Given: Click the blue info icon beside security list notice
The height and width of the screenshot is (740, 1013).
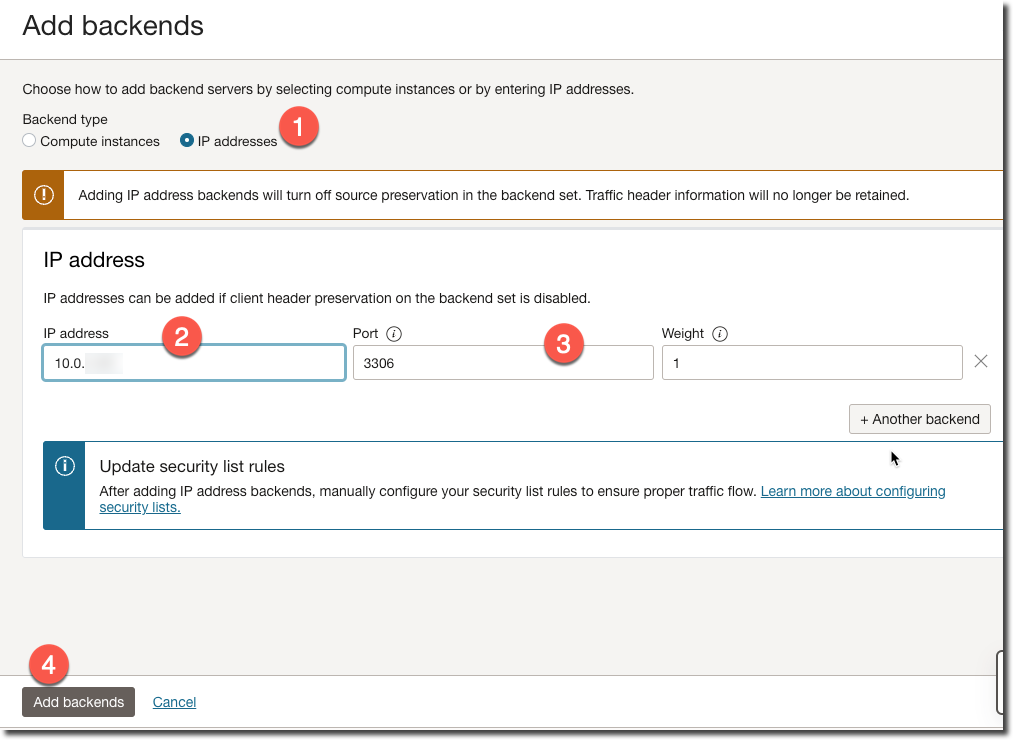Looking at the screenshot, I should click(64, 466).
